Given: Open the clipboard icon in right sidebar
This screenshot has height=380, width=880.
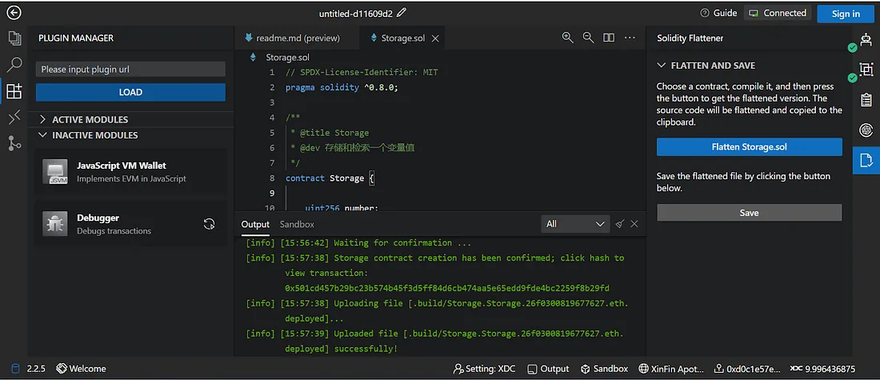Looking at the screenshot, I should (x=866, y=100).
